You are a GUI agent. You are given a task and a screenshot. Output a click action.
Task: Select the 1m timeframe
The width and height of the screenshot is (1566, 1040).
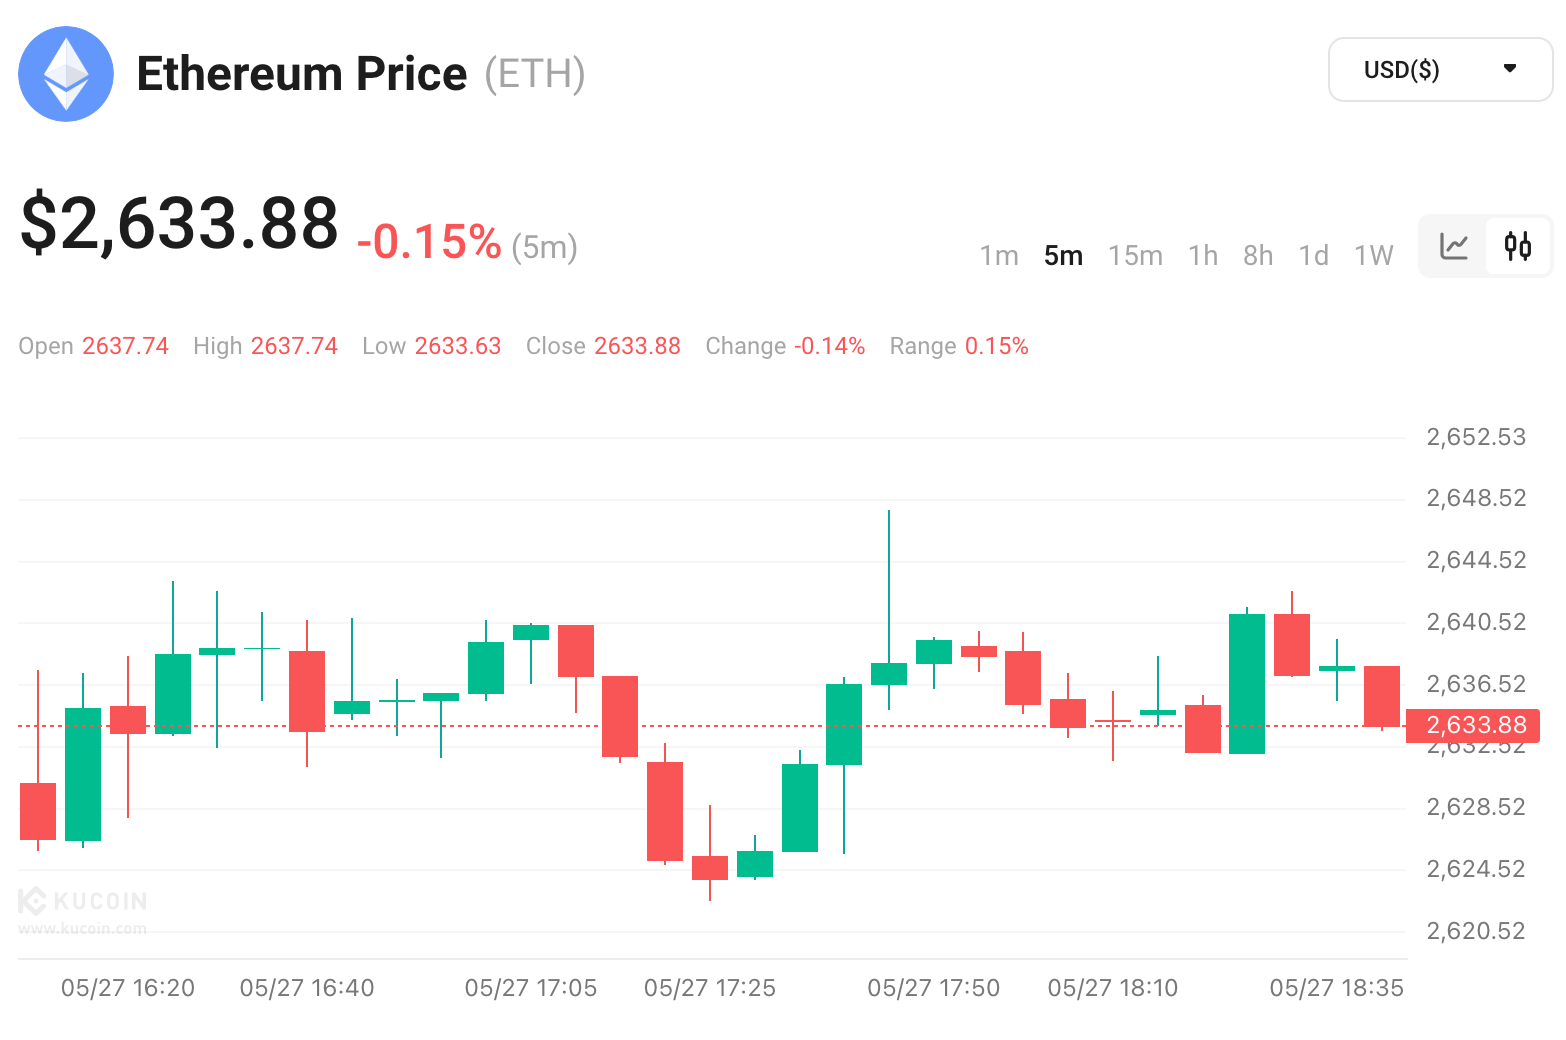tap(999, 256)
